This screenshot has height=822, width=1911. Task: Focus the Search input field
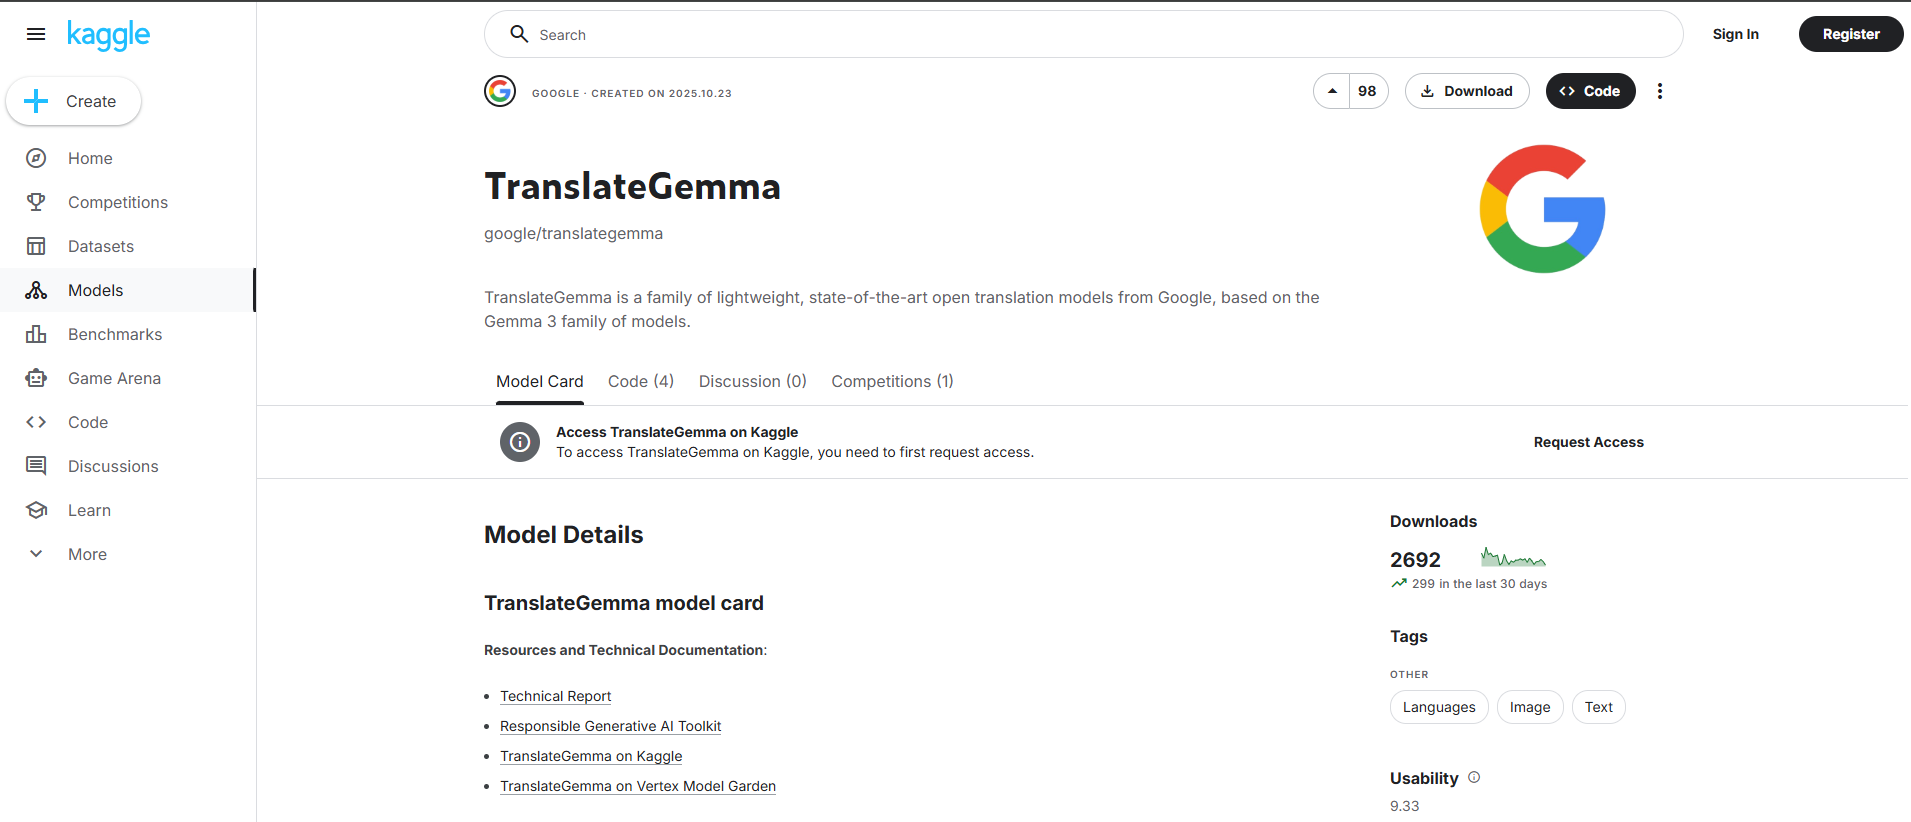1084,34
